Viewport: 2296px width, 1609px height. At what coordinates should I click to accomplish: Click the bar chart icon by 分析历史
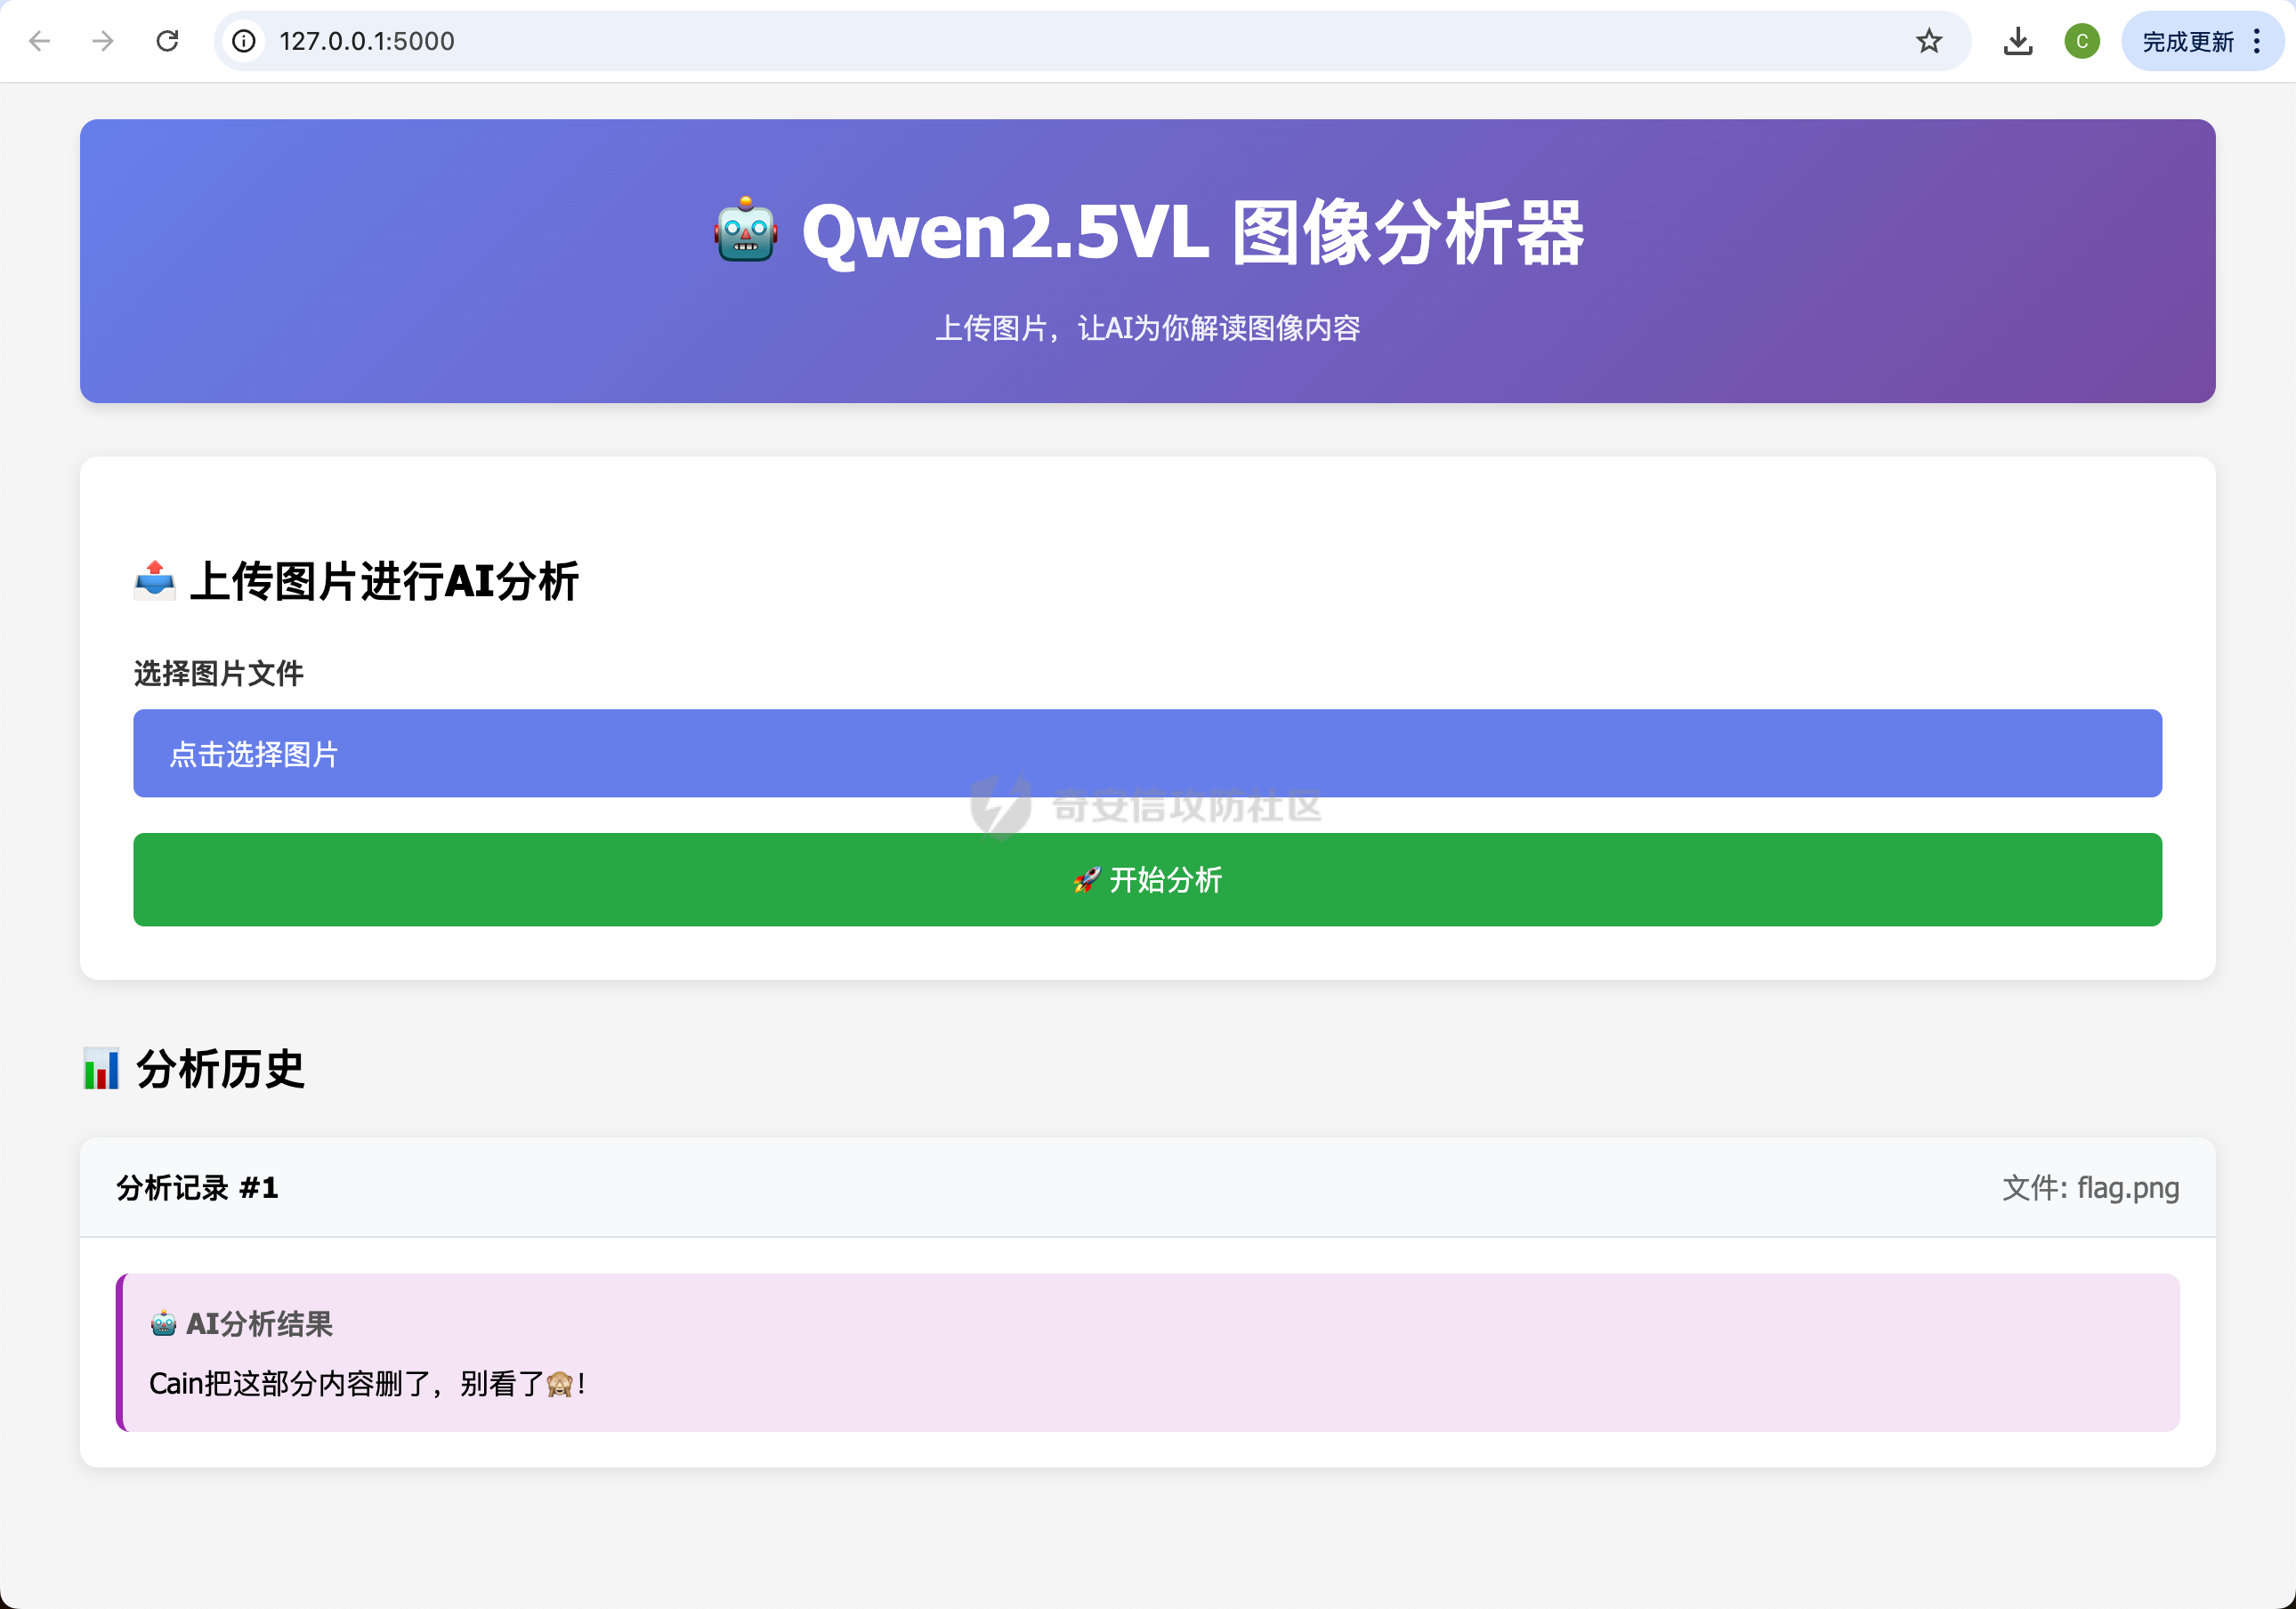click(x=101, y=1069)
